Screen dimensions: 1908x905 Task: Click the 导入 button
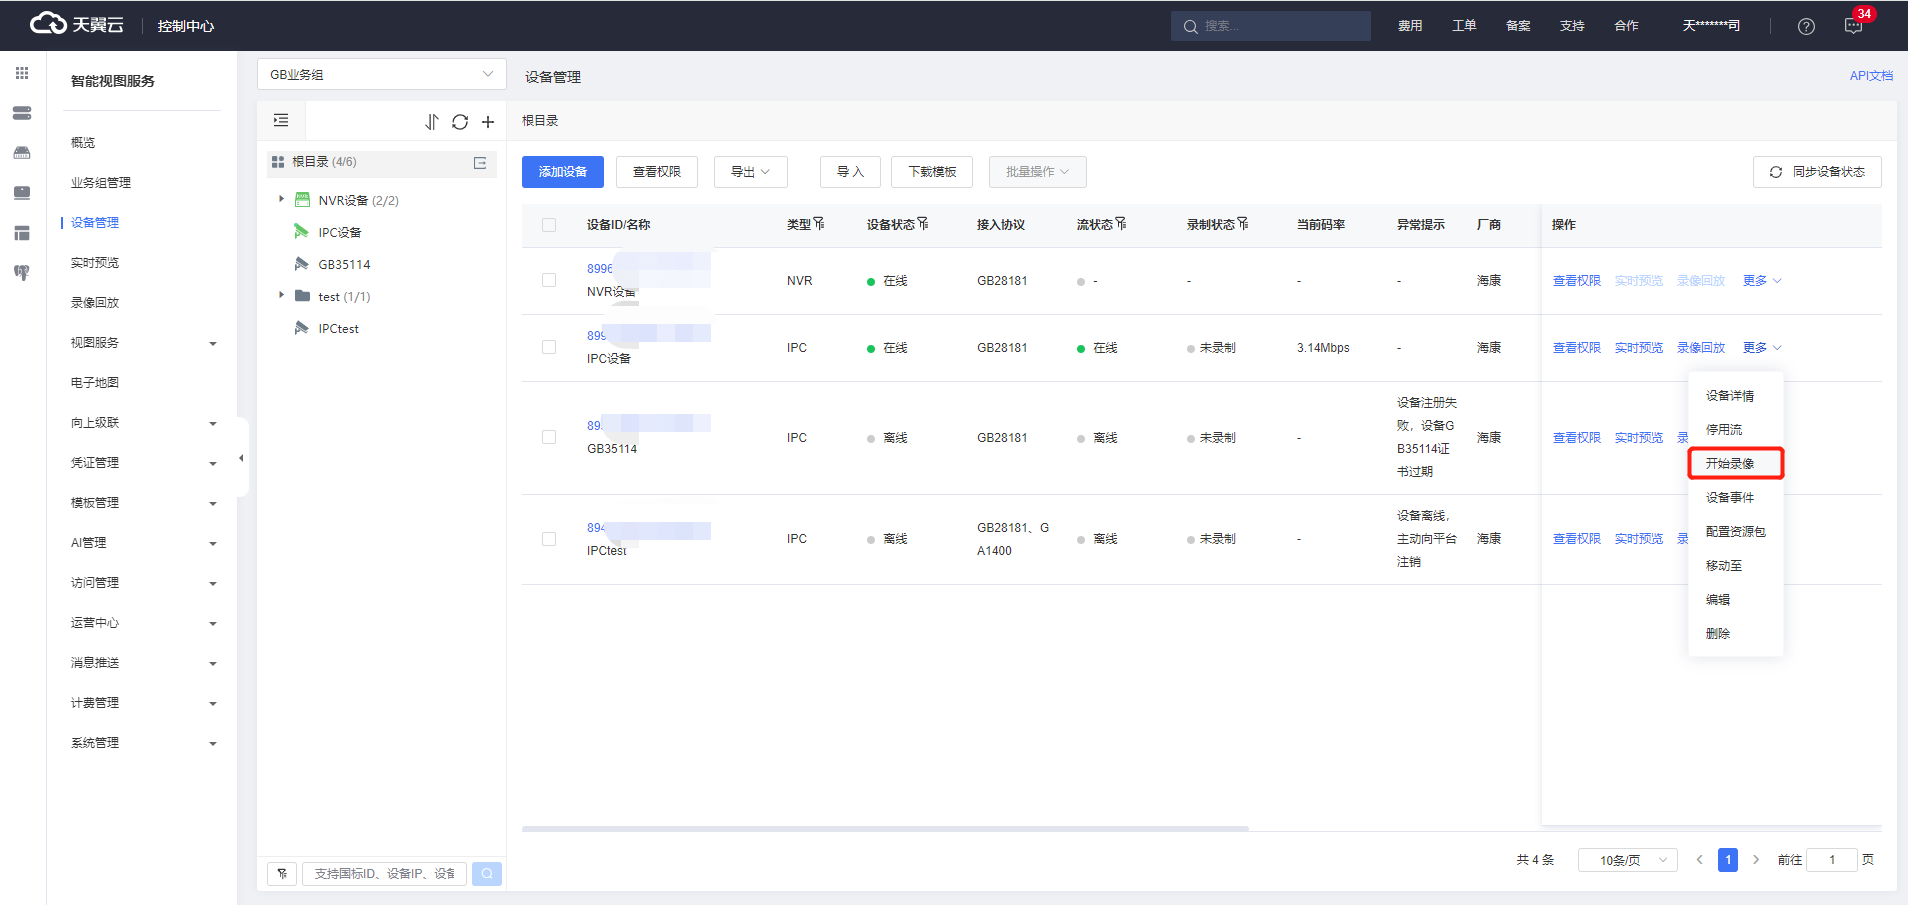tap(850, 172)
